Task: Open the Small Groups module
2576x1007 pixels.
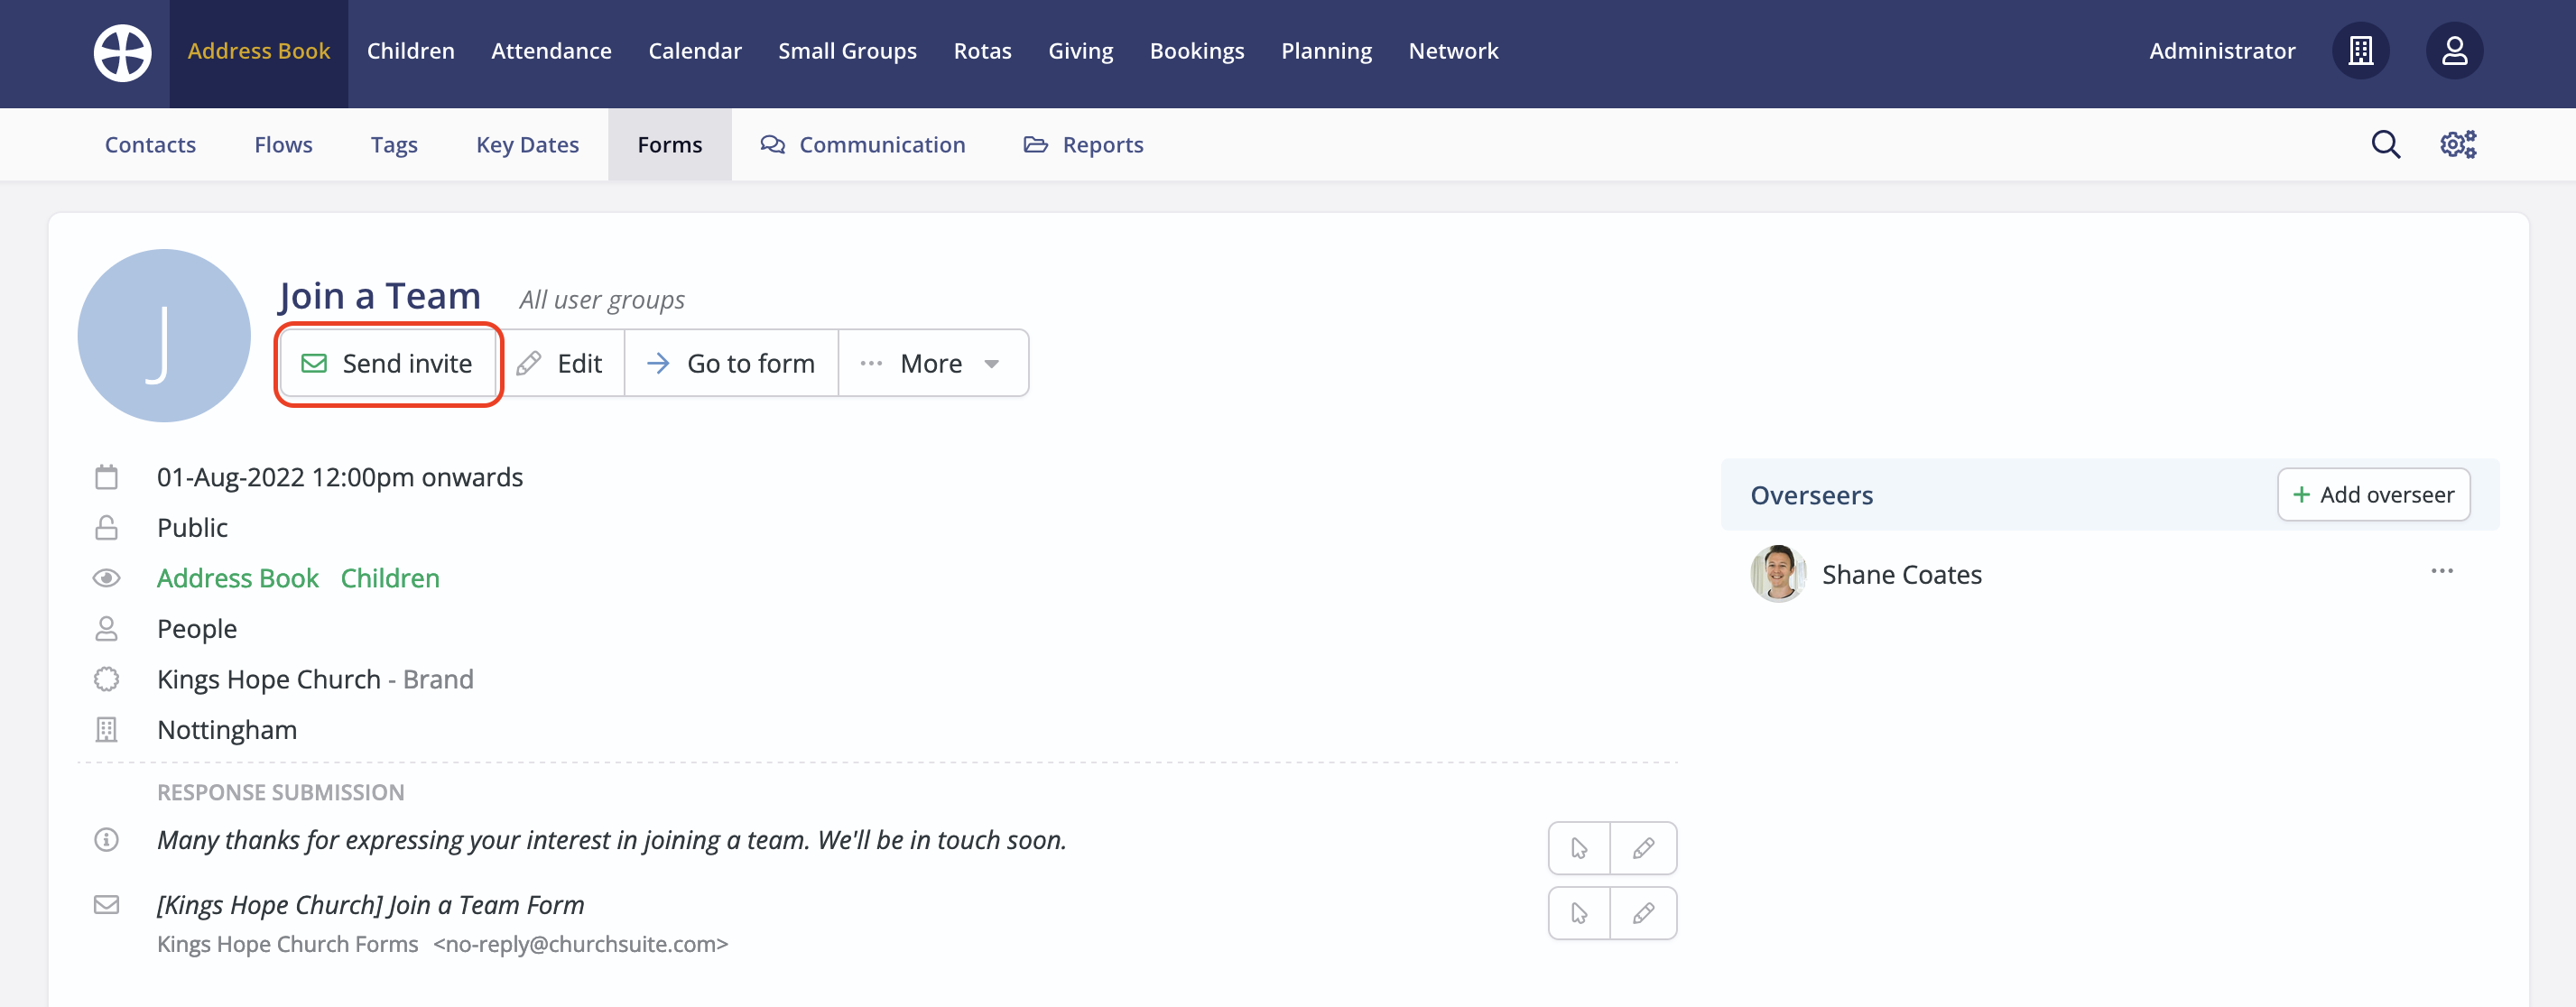Action: click(847, 51)
